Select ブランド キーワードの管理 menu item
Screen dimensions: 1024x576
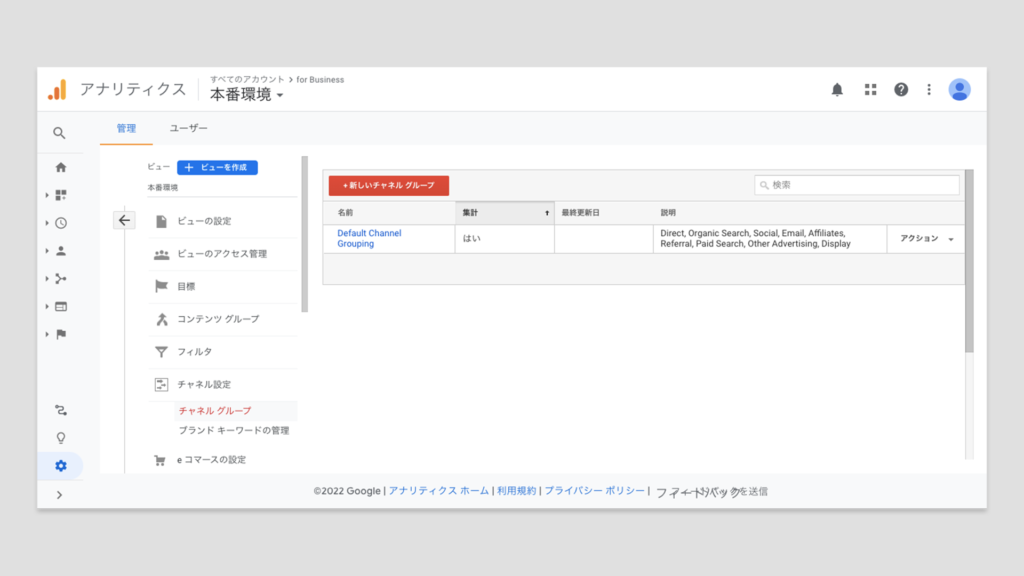(x=233, y=430)
